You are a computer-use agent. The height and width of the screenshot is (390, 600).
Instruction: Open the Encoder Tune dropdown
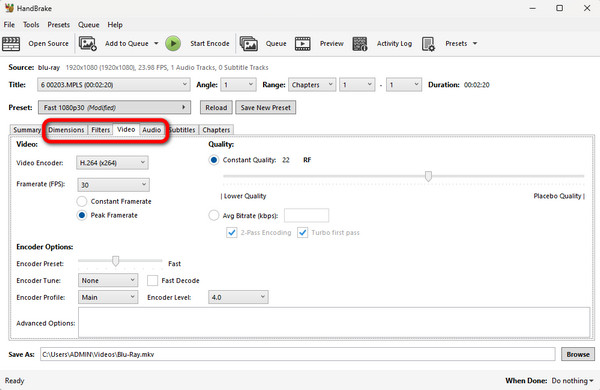(108, 281)
